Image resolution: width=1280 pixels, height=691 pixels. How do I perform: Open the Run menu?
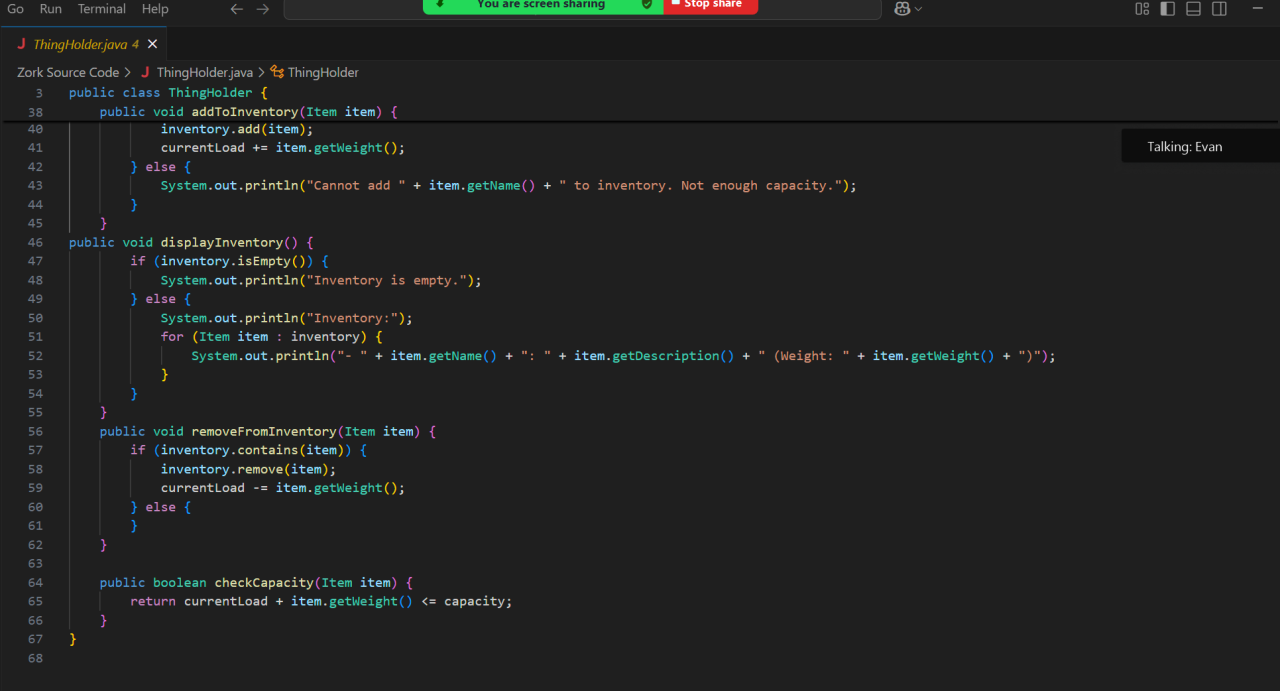click(51, 9)
